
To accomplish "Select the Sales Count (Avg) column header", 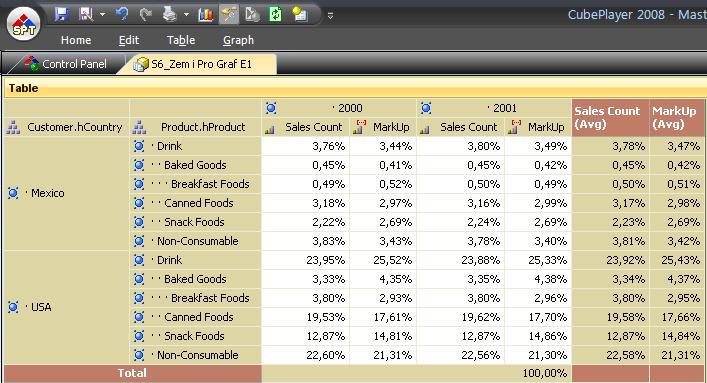I will tap(610, 118).
